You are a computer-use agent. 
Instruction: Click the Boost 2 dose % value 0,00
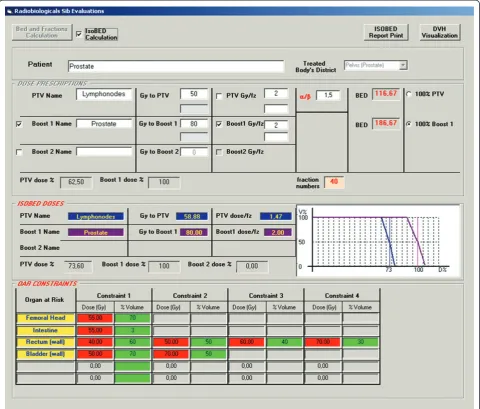point(252,266)
